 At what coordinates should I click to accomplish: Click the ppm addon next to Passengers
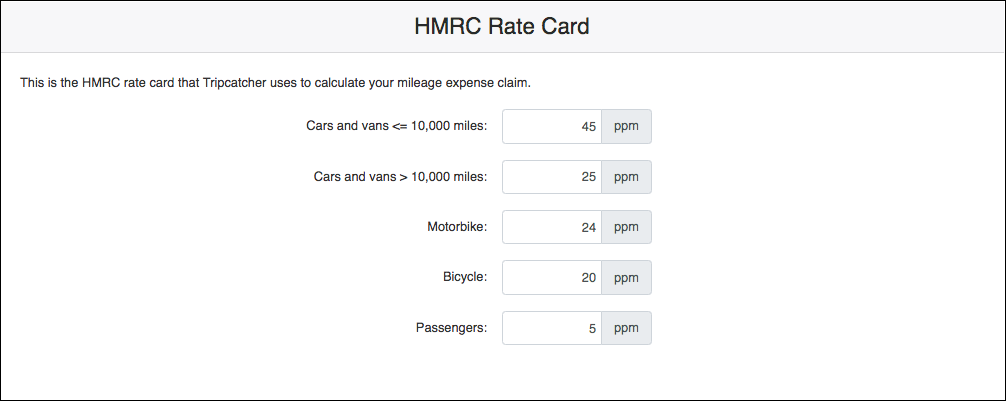[x=626, y=328]
